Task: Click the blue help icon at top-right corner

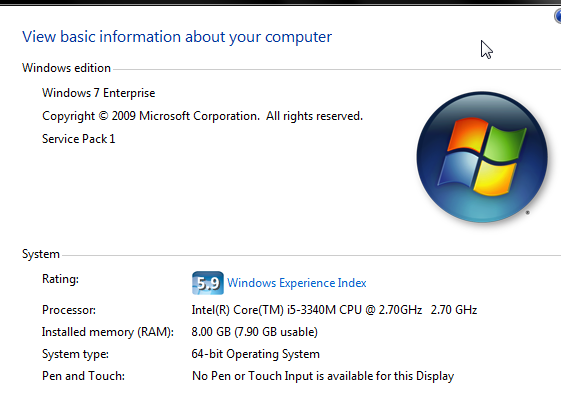Action: pos(557,16)
